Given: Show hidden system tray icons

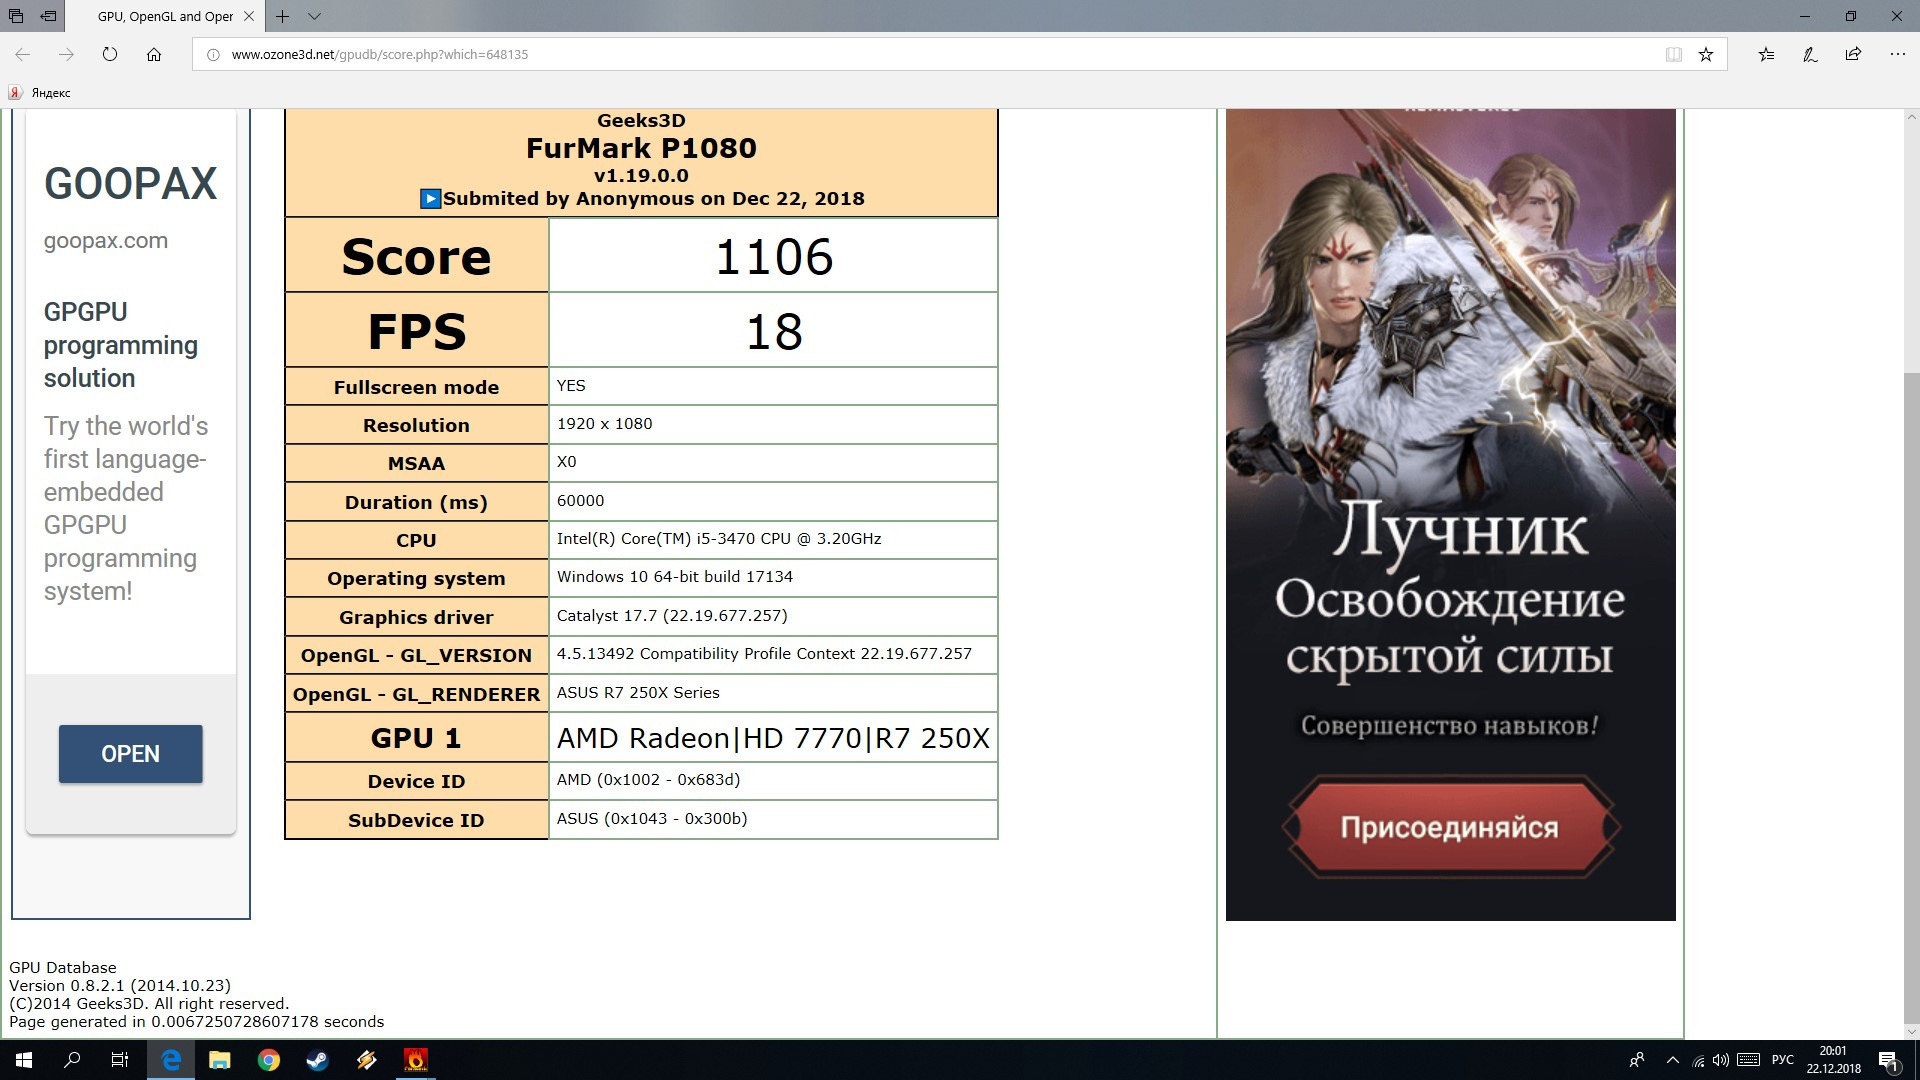Looking at the screenshot, I should (x=1672, y=1060).
